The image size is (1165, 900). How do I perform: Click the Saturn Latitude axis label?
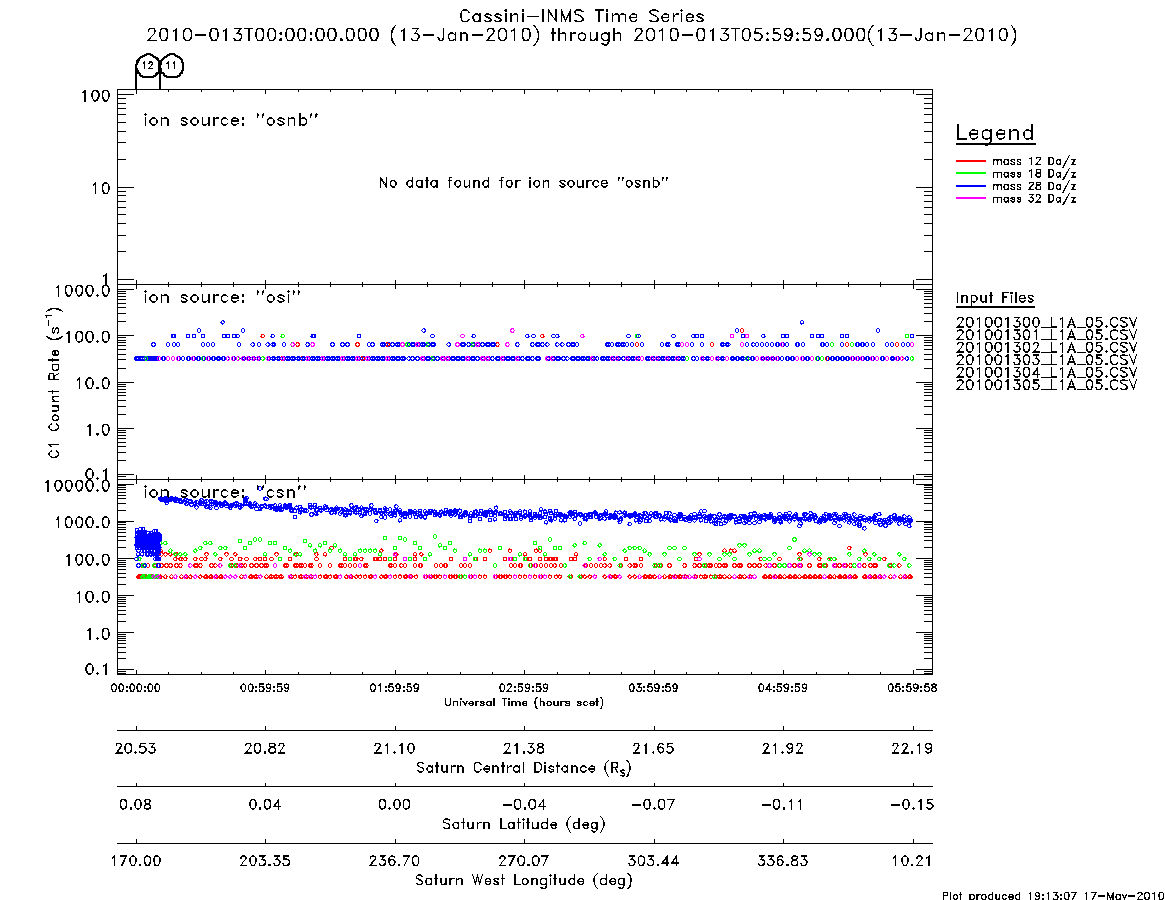point(524,824)
